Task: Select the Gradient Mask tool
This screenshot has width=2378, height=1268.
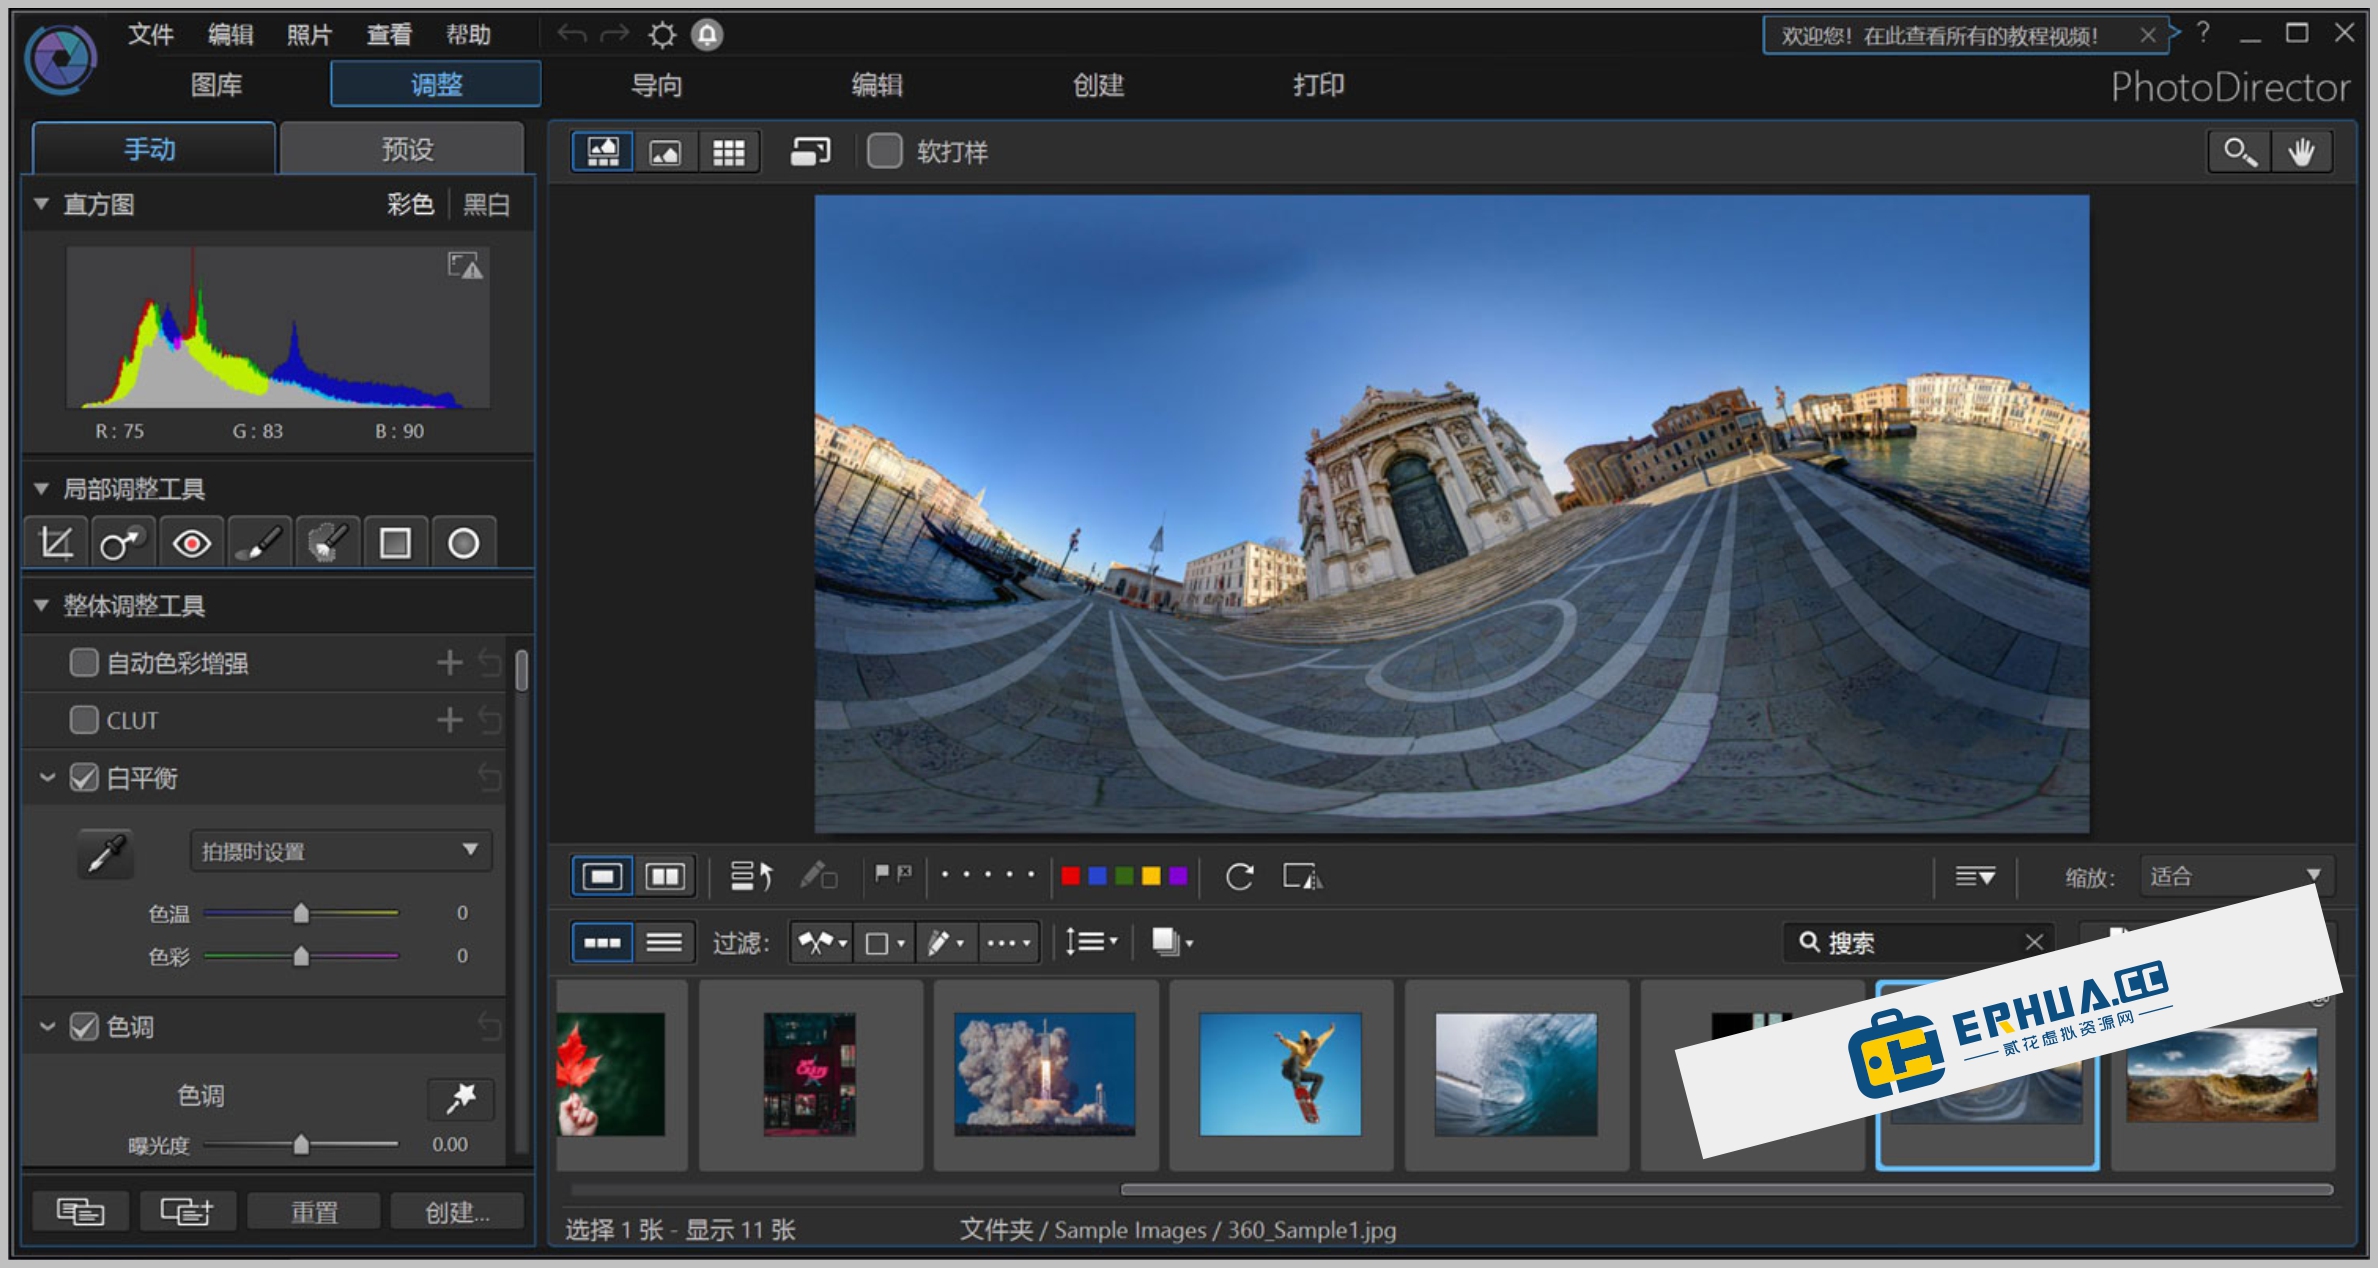Action: (394, 542)
